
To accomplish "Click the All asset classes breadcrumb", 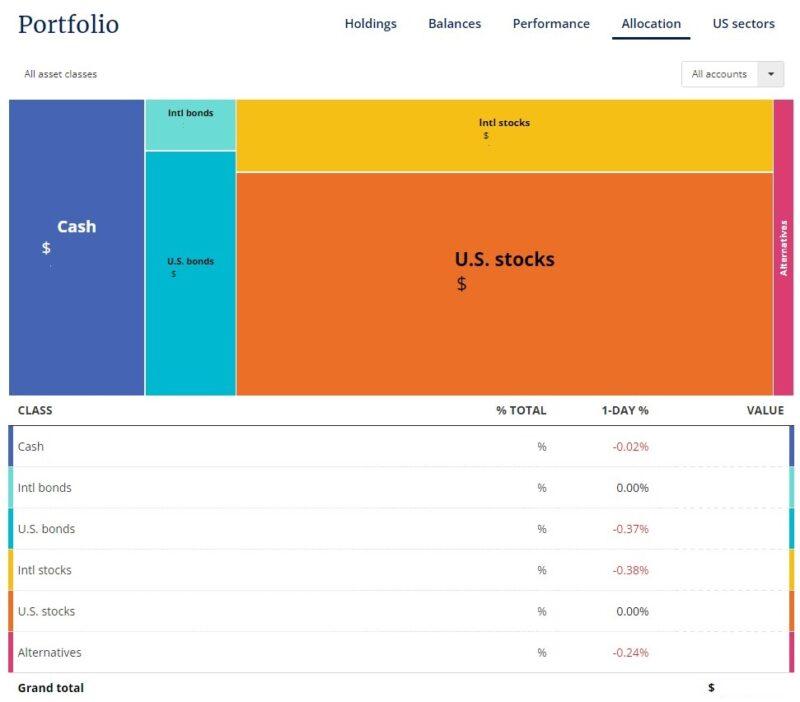I will pyautogui.click(x=61, y=74).
